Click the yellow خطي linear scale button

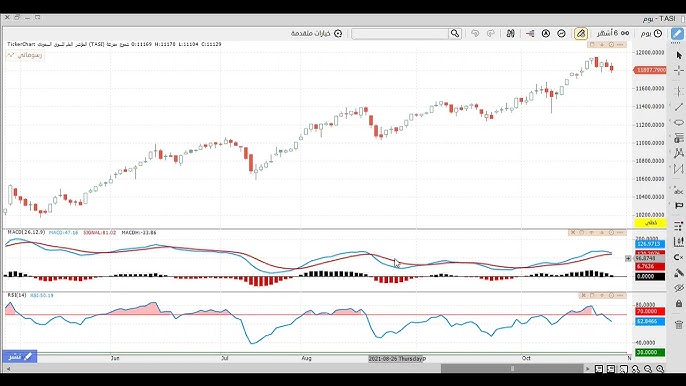pos(650,223)
